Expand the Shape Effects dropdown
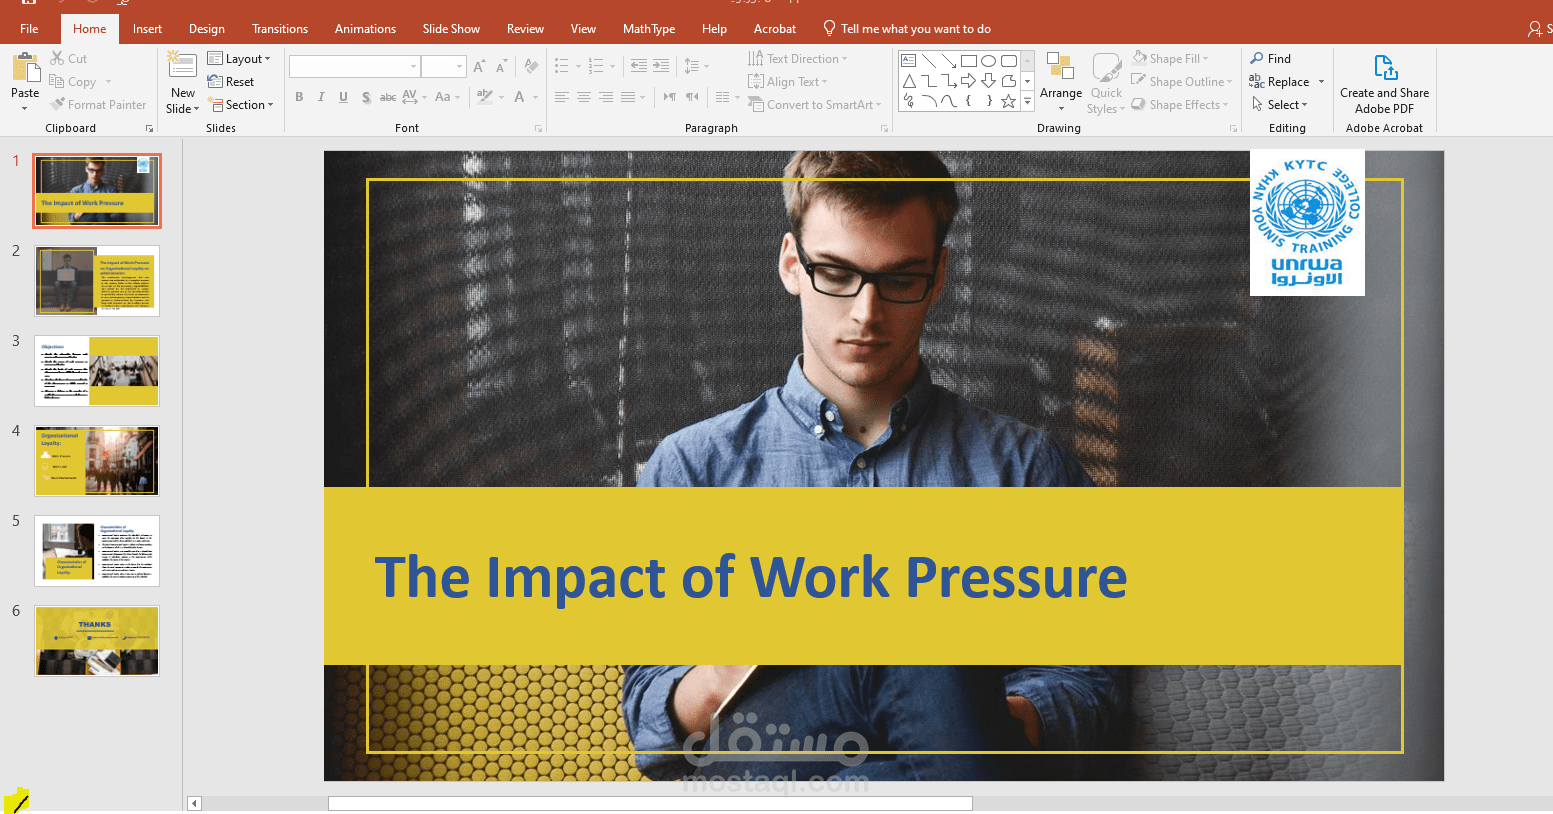Image resolution: width=1553 pixels, height=814 pixels. coord(1180,105)
